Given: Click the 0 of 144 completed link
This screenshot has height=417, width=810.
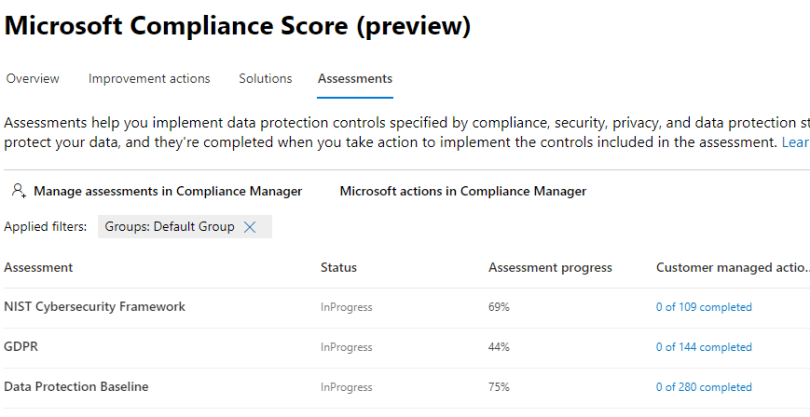Looking at the screenshot, I should [x=704, y=347].
